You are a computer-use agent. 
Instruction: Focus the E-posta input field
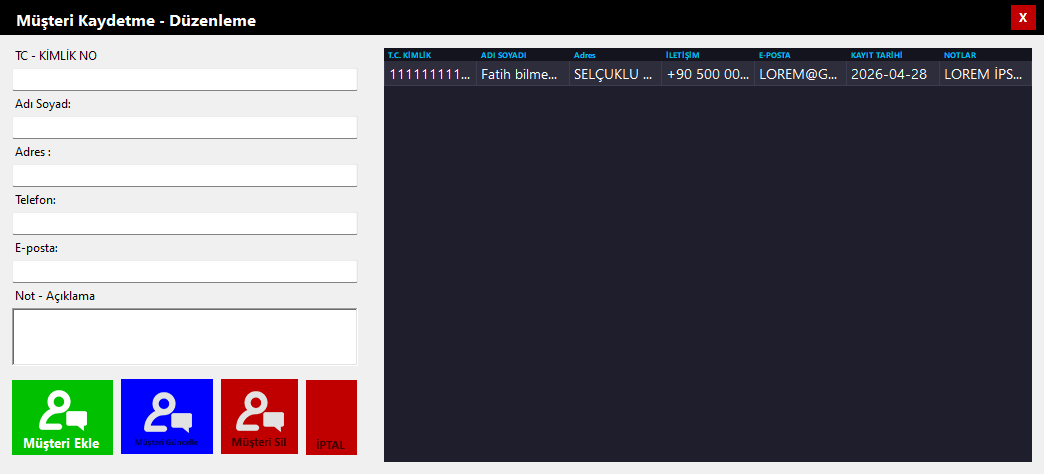tap(184, 271)
